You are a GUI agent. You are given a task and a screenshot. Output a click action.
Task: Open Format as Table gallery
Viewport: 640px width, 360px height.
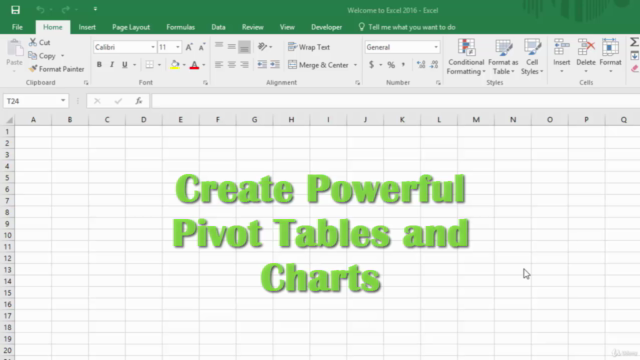point(503,57)
